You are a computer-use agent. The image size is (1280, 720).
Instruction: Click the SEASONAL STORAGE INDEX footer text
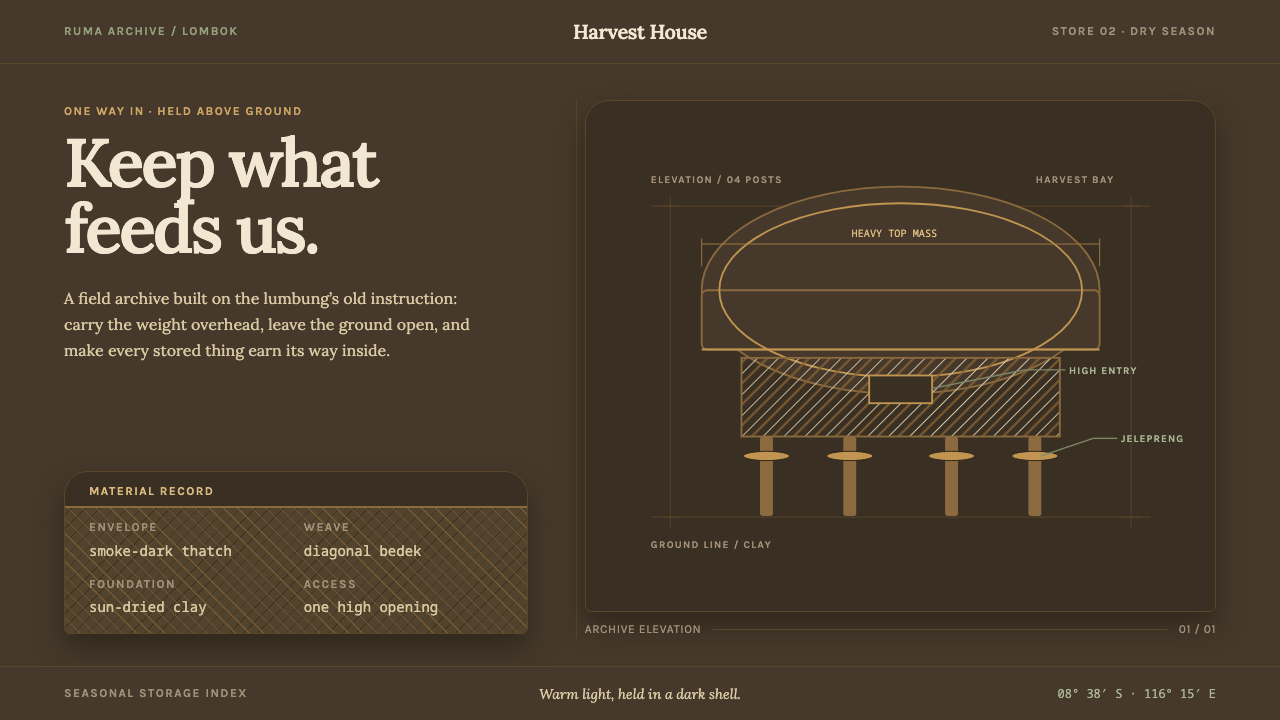point(155,693)
